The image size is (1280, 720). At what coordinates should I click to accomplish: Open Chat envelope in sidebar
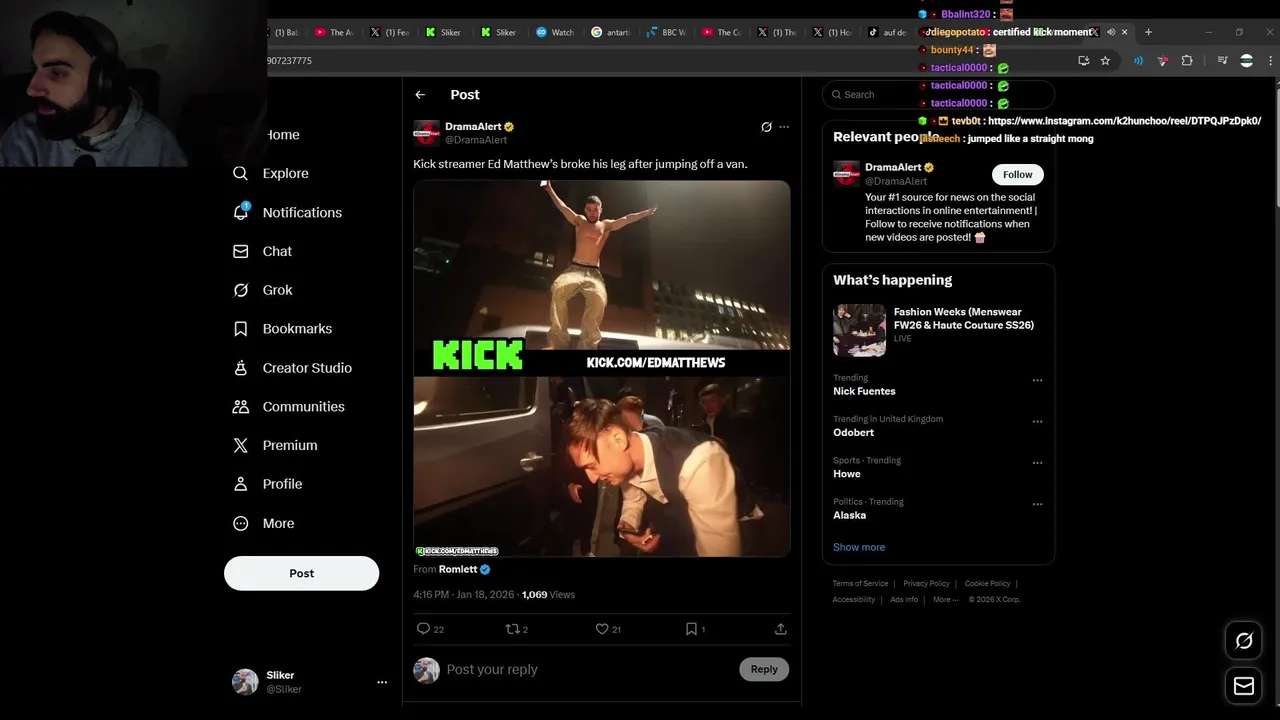pyautogui.click(x=240, y=251)
